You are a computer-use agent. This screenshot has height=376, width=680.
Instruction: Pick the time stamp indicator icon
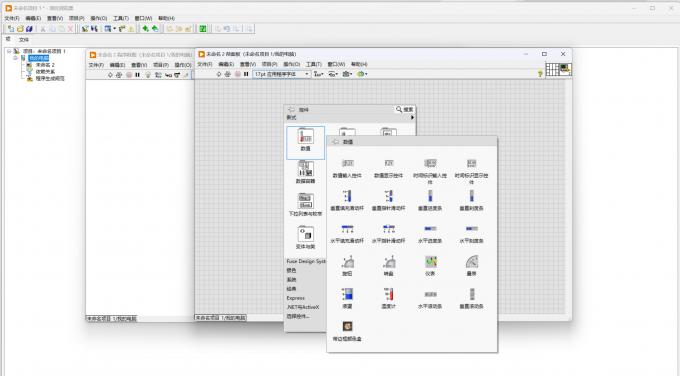471,163
